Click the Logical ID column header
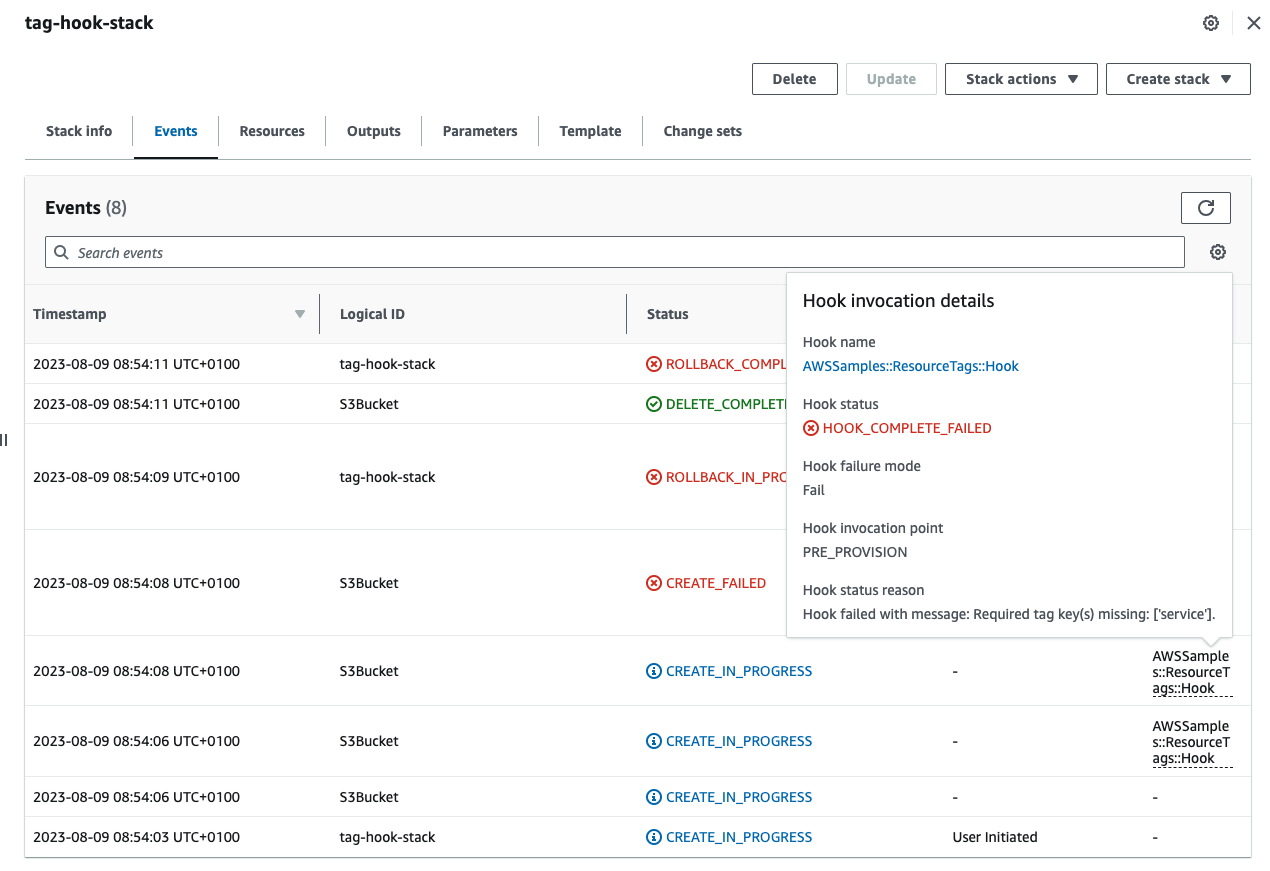The height and width of the screenshot is (871, 1270). coord(372,314)
